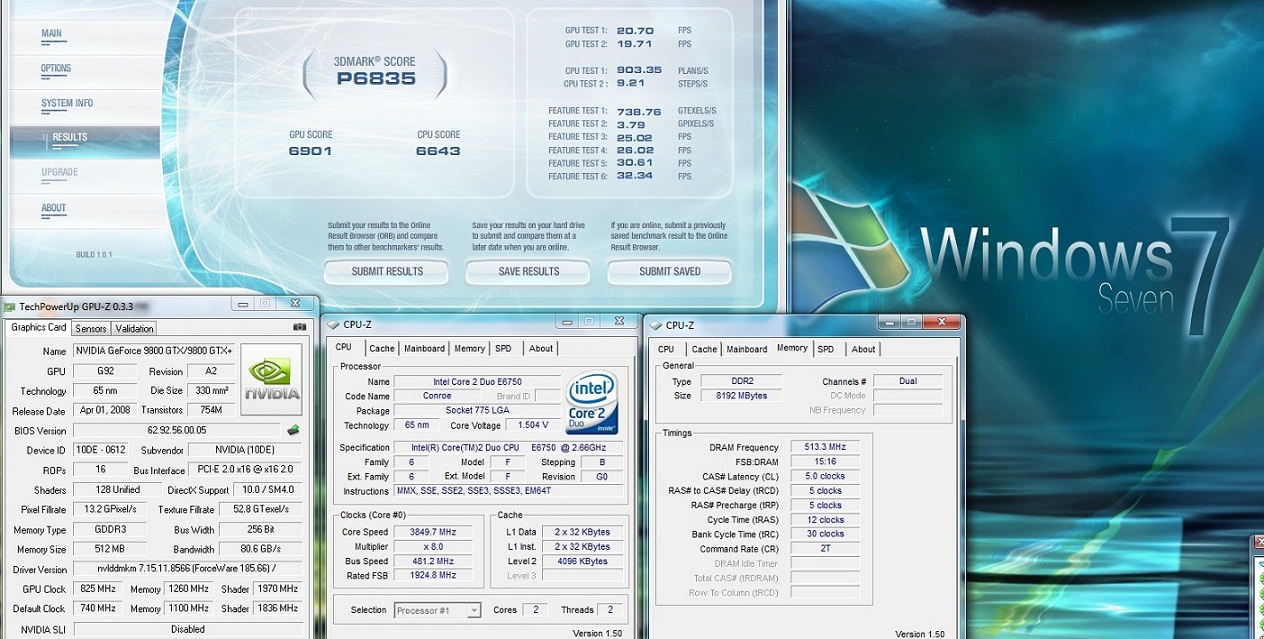Open the About section in 3DMark

coord(54,208)
